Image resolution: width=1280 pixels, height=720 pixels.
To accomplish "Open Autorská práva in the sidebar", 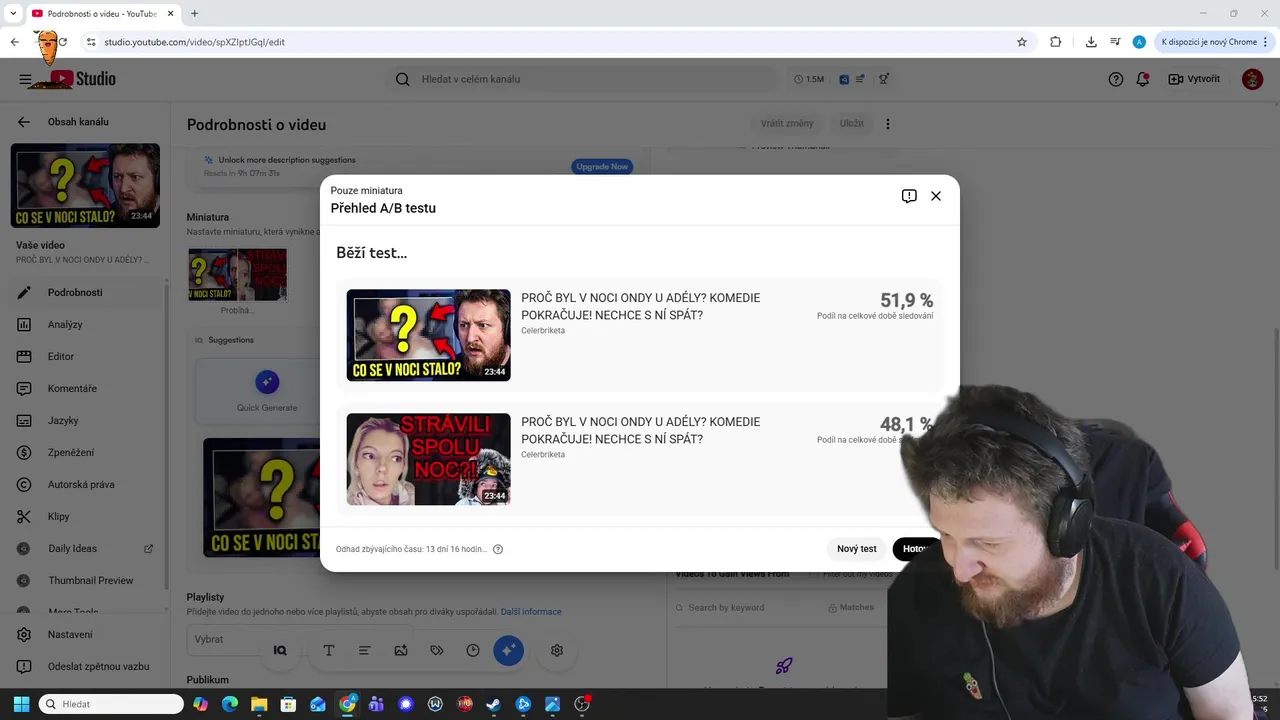I will click(x=85, y=484).
